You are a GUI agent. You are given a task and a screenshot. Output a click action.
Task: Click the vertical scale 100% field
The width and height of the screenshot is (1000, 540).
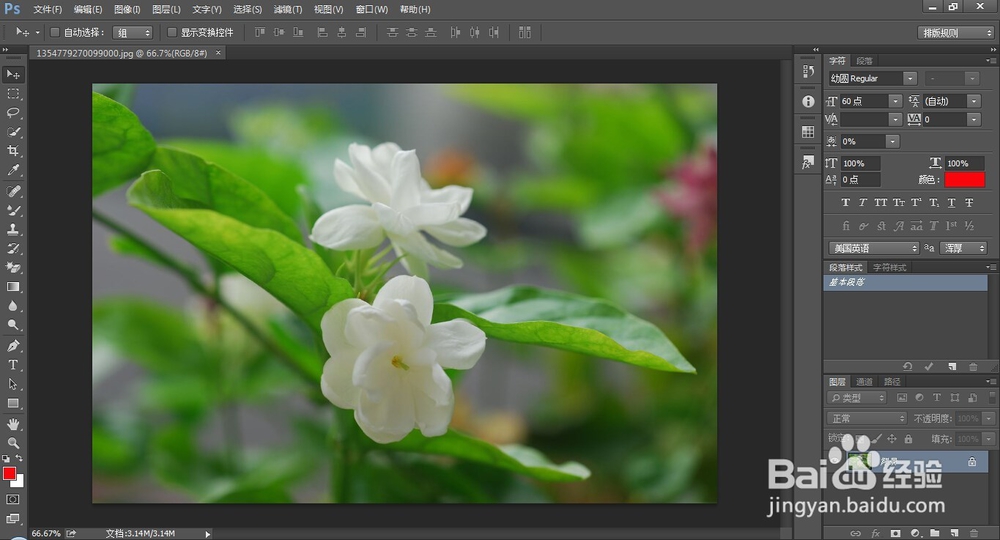tap(860, 163)
